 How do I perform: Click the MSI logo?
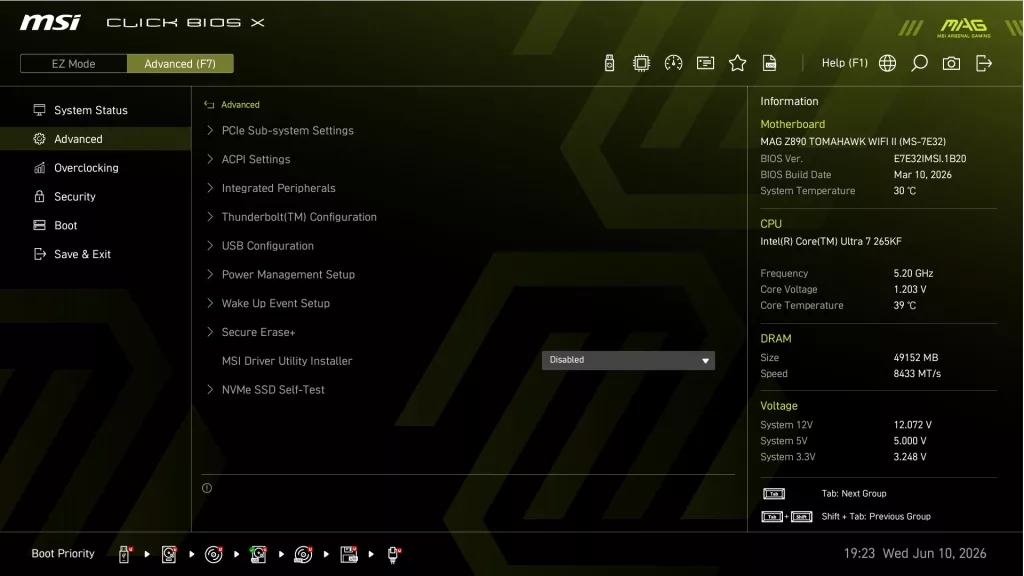click(x=50, y=23)
